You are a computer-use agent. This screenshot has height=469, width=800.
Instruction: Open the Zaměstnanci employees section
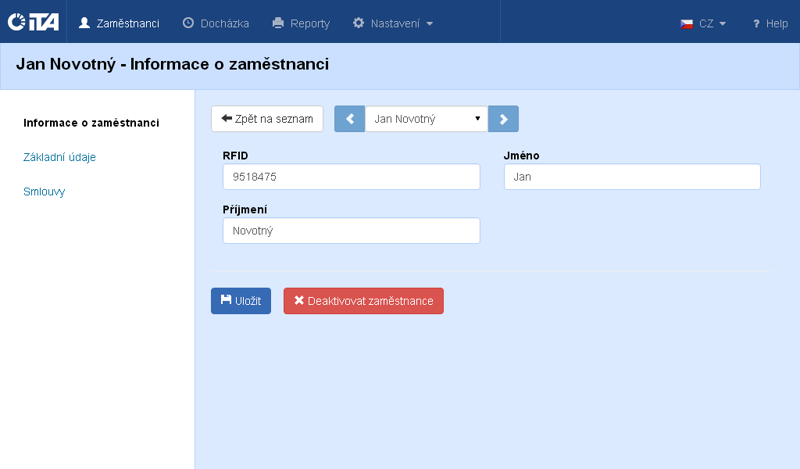pyautogui.click(x=118, y=22)
